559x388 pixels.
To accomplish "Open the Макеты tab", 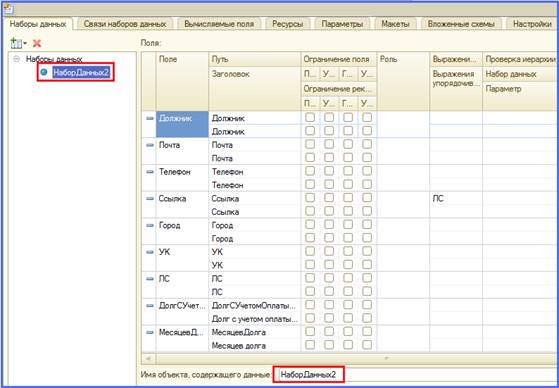I will [x=395, y=24].
